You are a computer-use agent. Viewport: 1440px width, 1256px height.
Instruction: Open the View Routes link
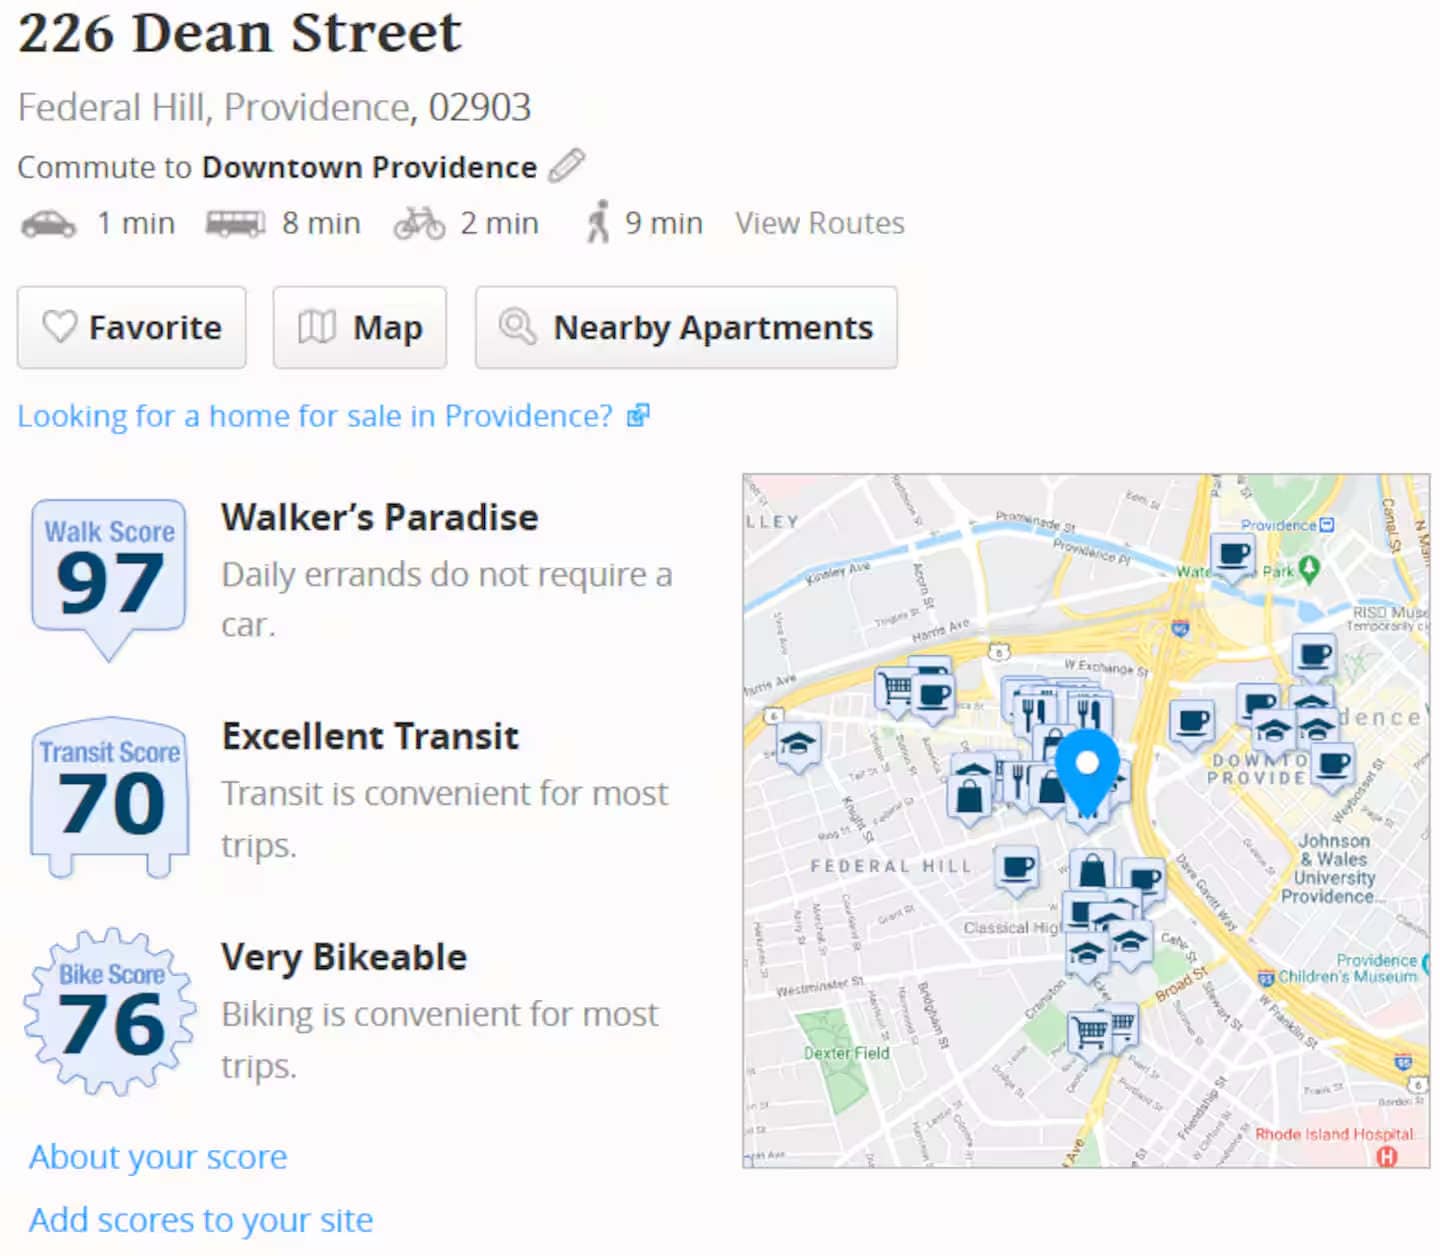coord(819,223)
